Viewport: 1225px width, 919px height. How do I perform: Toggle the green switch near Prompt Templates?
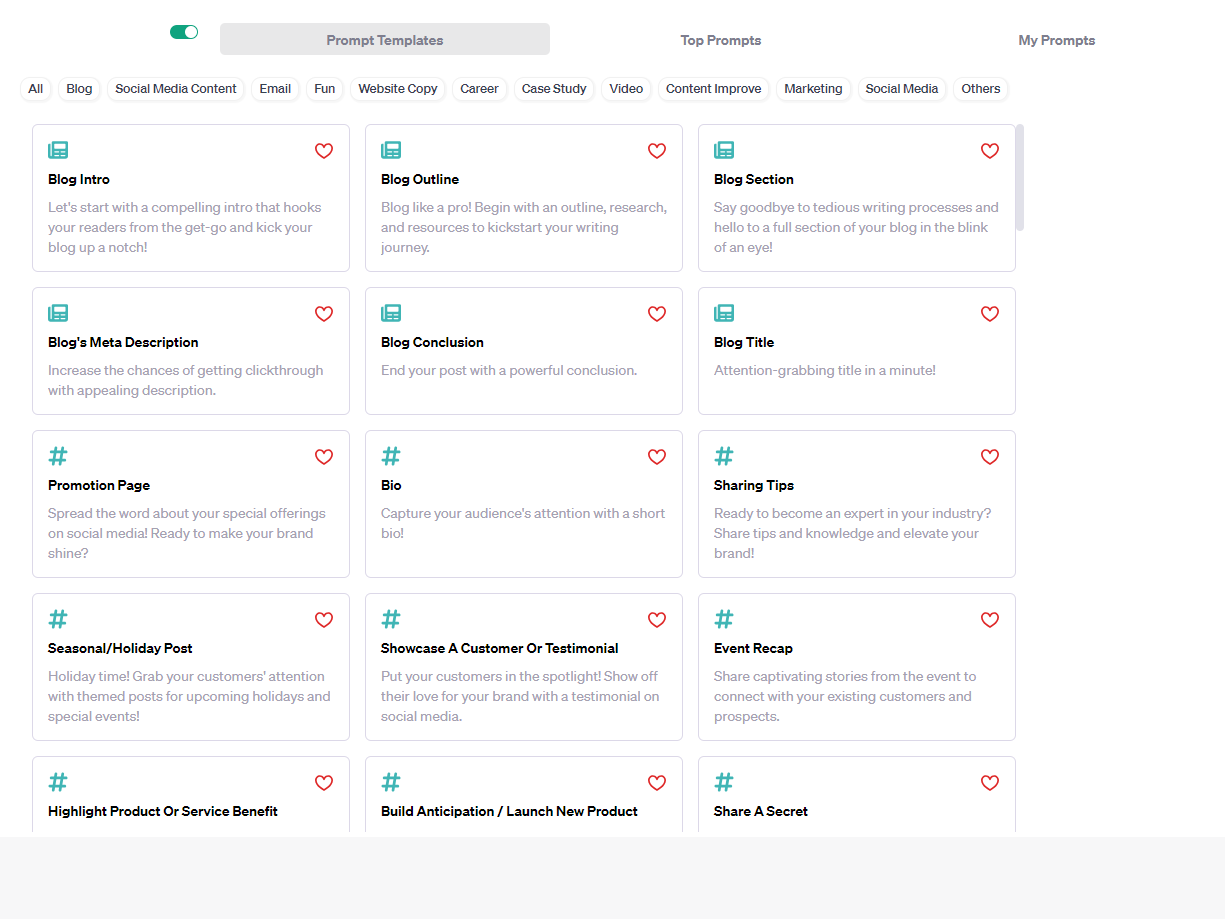tap(184, 31)
